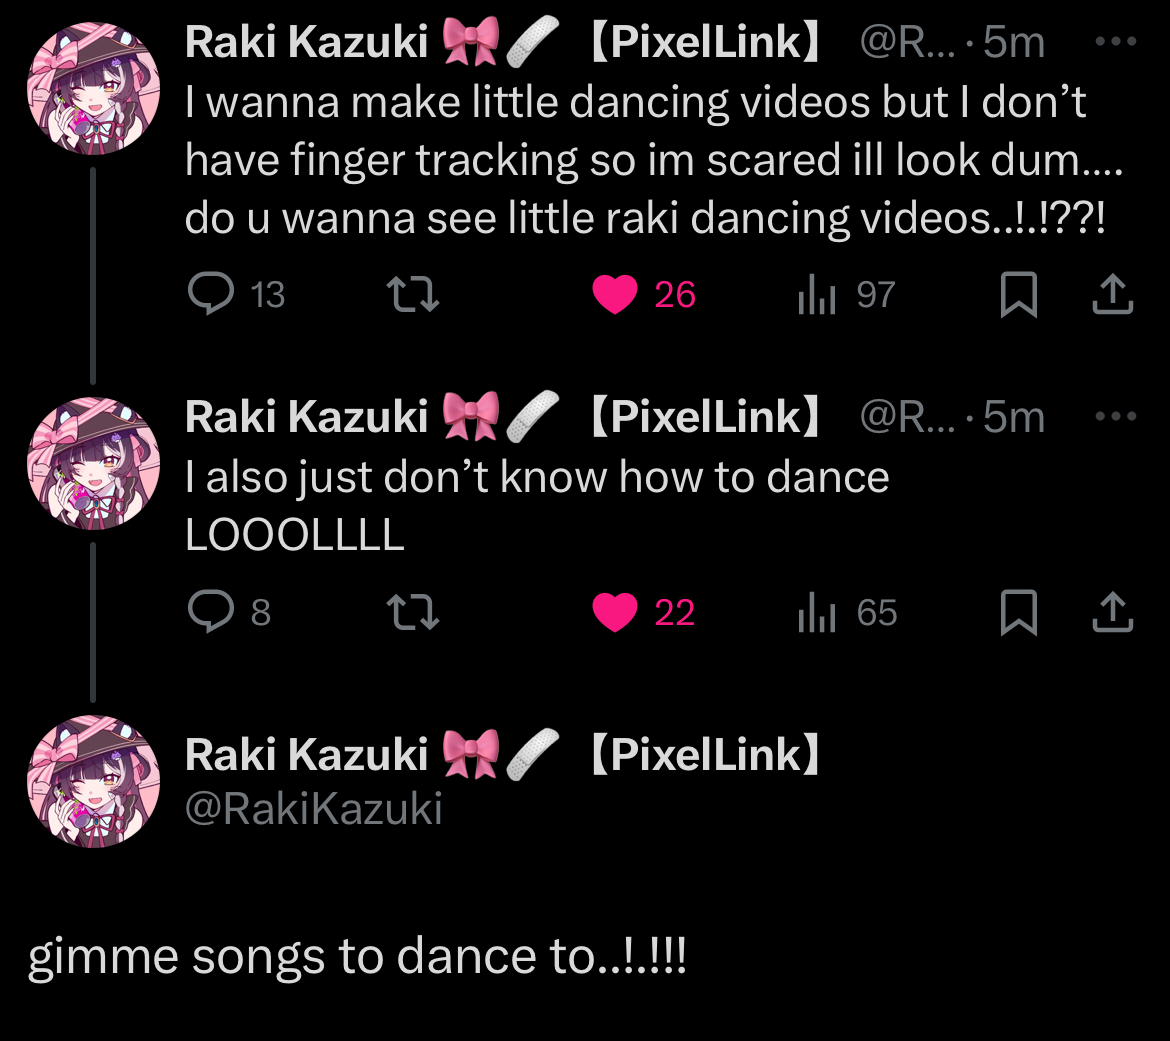
Task: Share the first dancing videos tweet
Action: point(1112,295)
